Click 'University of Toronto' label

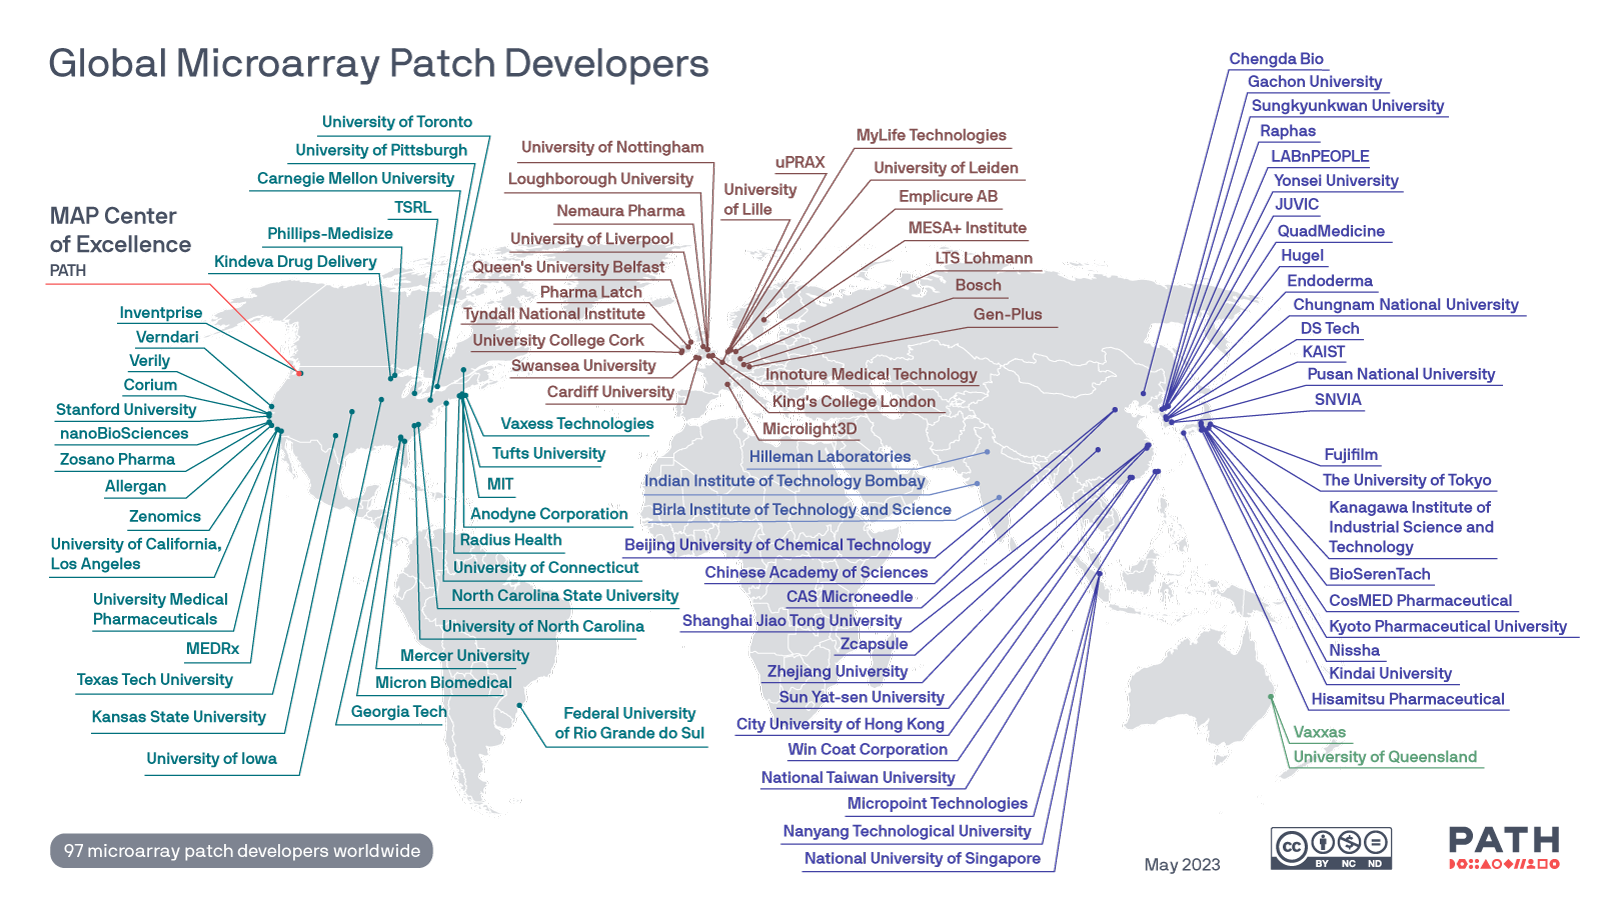tap(397, 122)
